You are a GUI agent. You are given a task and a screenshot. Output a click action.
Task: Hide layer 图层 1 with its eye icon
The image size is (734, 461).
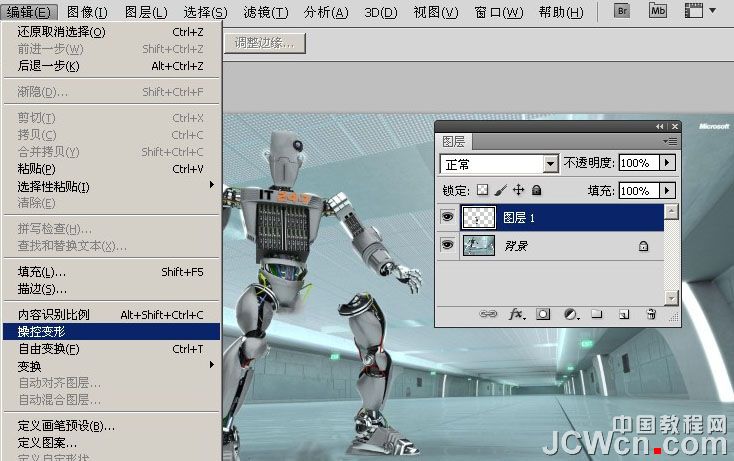pos(448,217)
